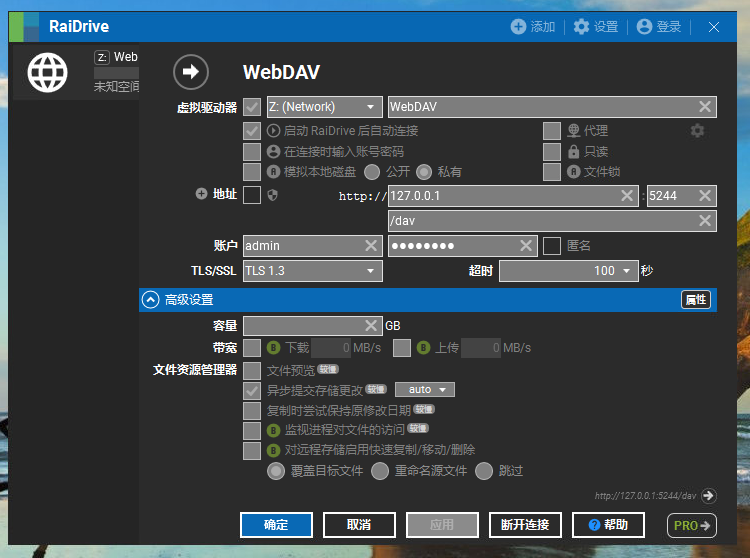Image resolution: width=750 pixels, height=558 pixels.
Task: Click the globe WebDAV drive icon
Action: (47, 73)
